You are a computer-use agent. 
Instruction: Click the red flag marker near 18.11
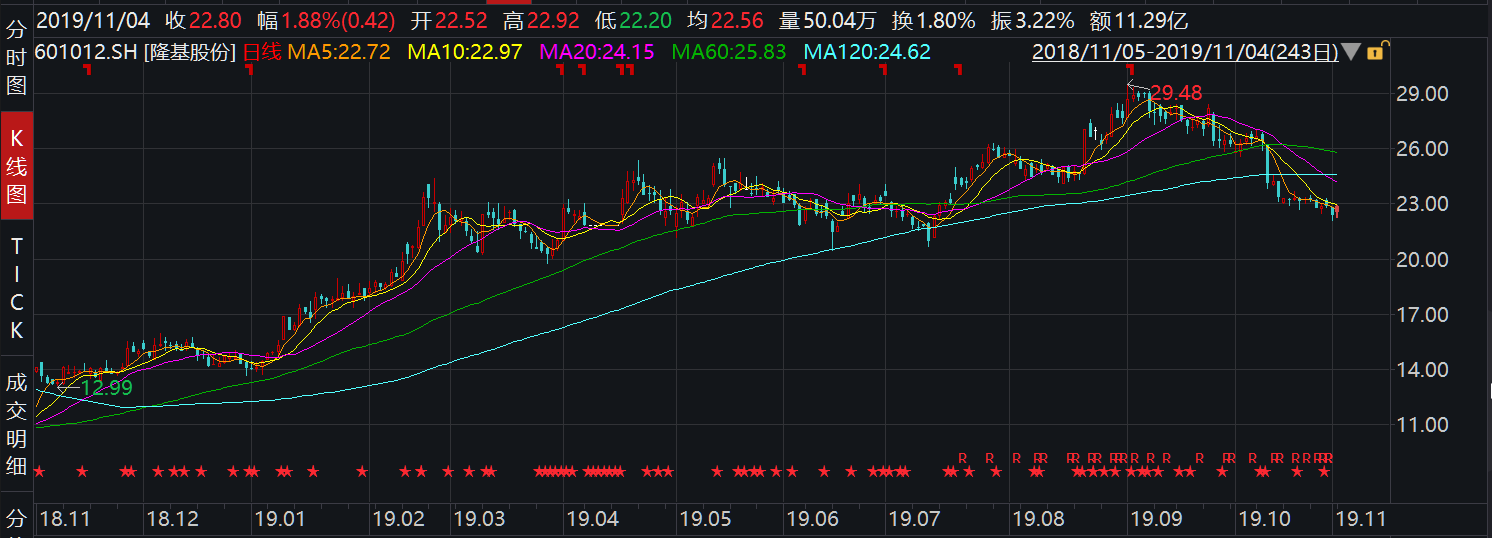[x=87, y=70]
